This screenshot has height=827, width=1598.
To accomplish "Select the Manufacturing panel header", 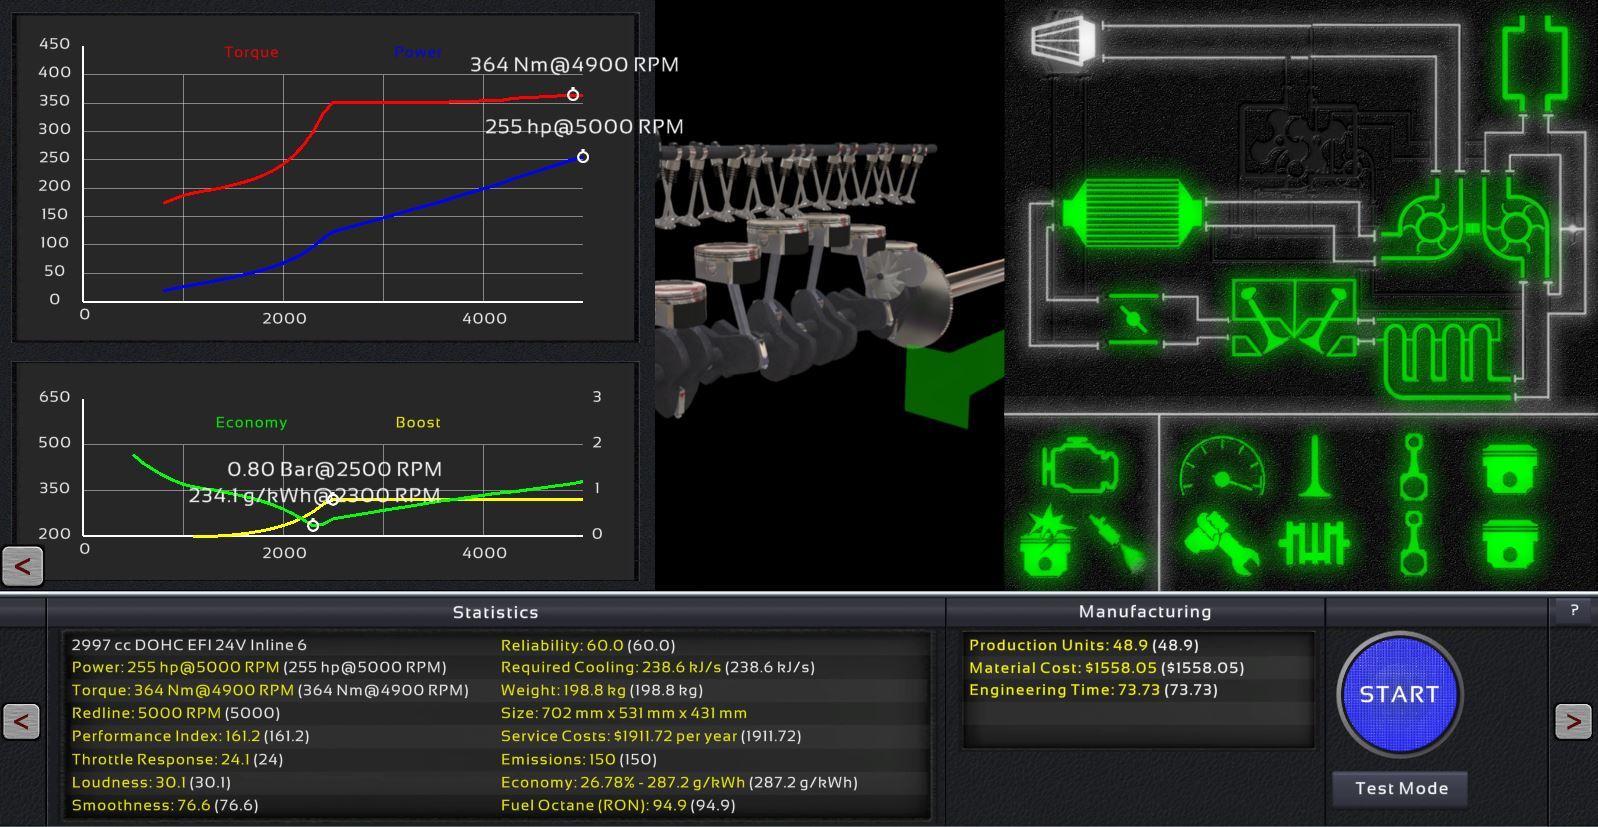I will (1144, 611).
